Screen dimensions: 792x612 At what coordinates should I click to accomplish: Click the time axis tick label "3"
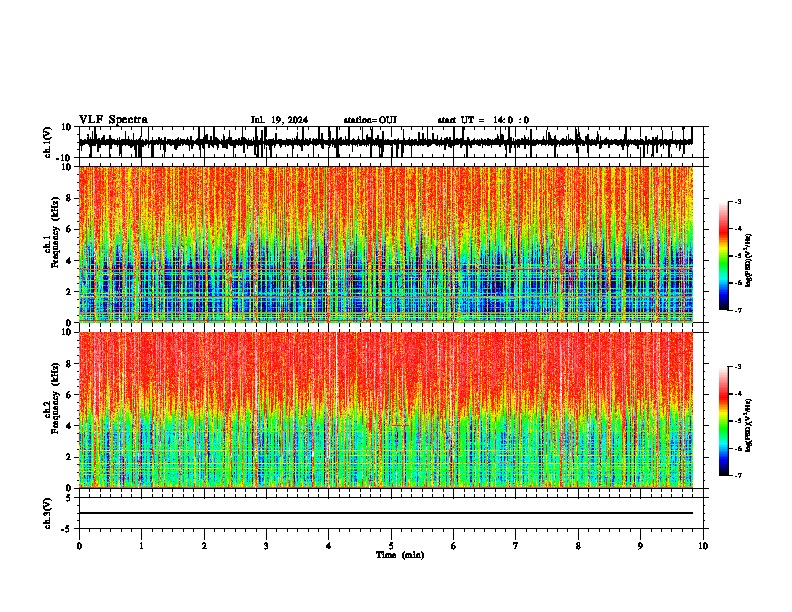pyautogui.click(x=266, y=546)
